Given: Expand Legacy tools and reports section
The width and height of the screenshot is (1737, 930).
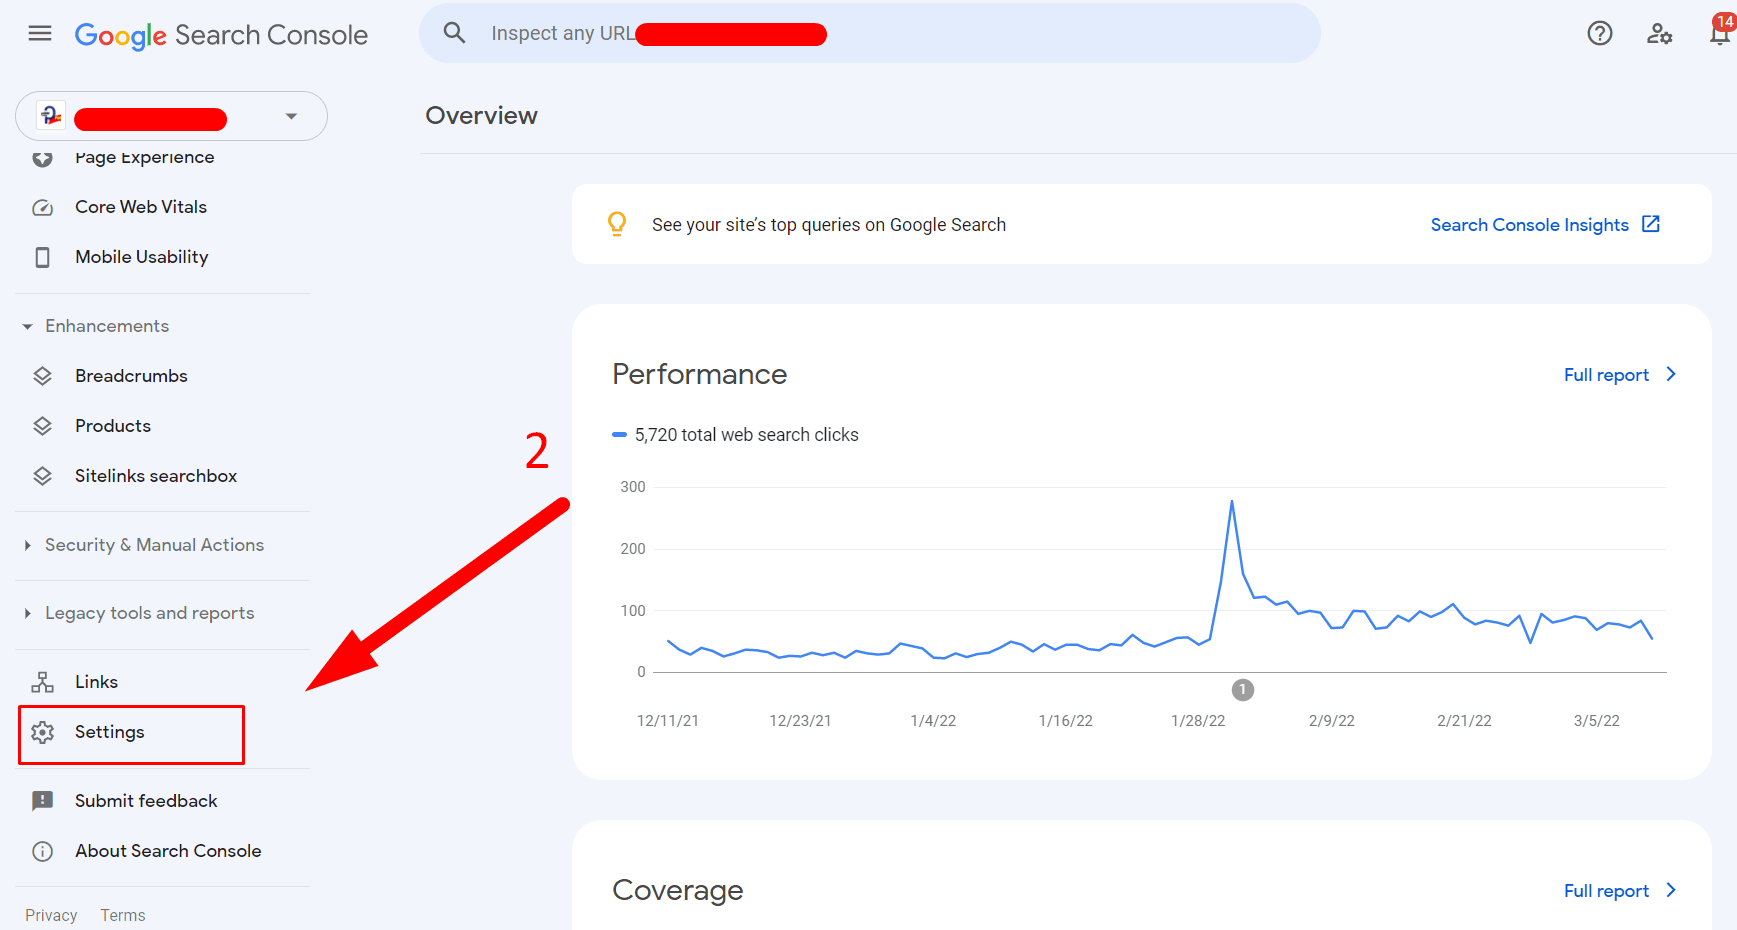Looking at the screenshot, I should 149,613.
